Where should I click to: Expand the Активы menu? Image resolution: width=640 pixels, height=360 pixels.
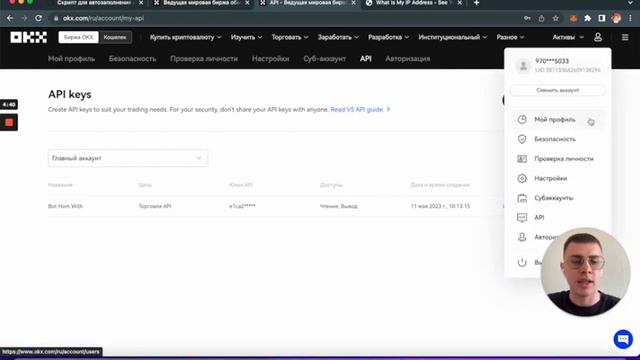[568, 37]
